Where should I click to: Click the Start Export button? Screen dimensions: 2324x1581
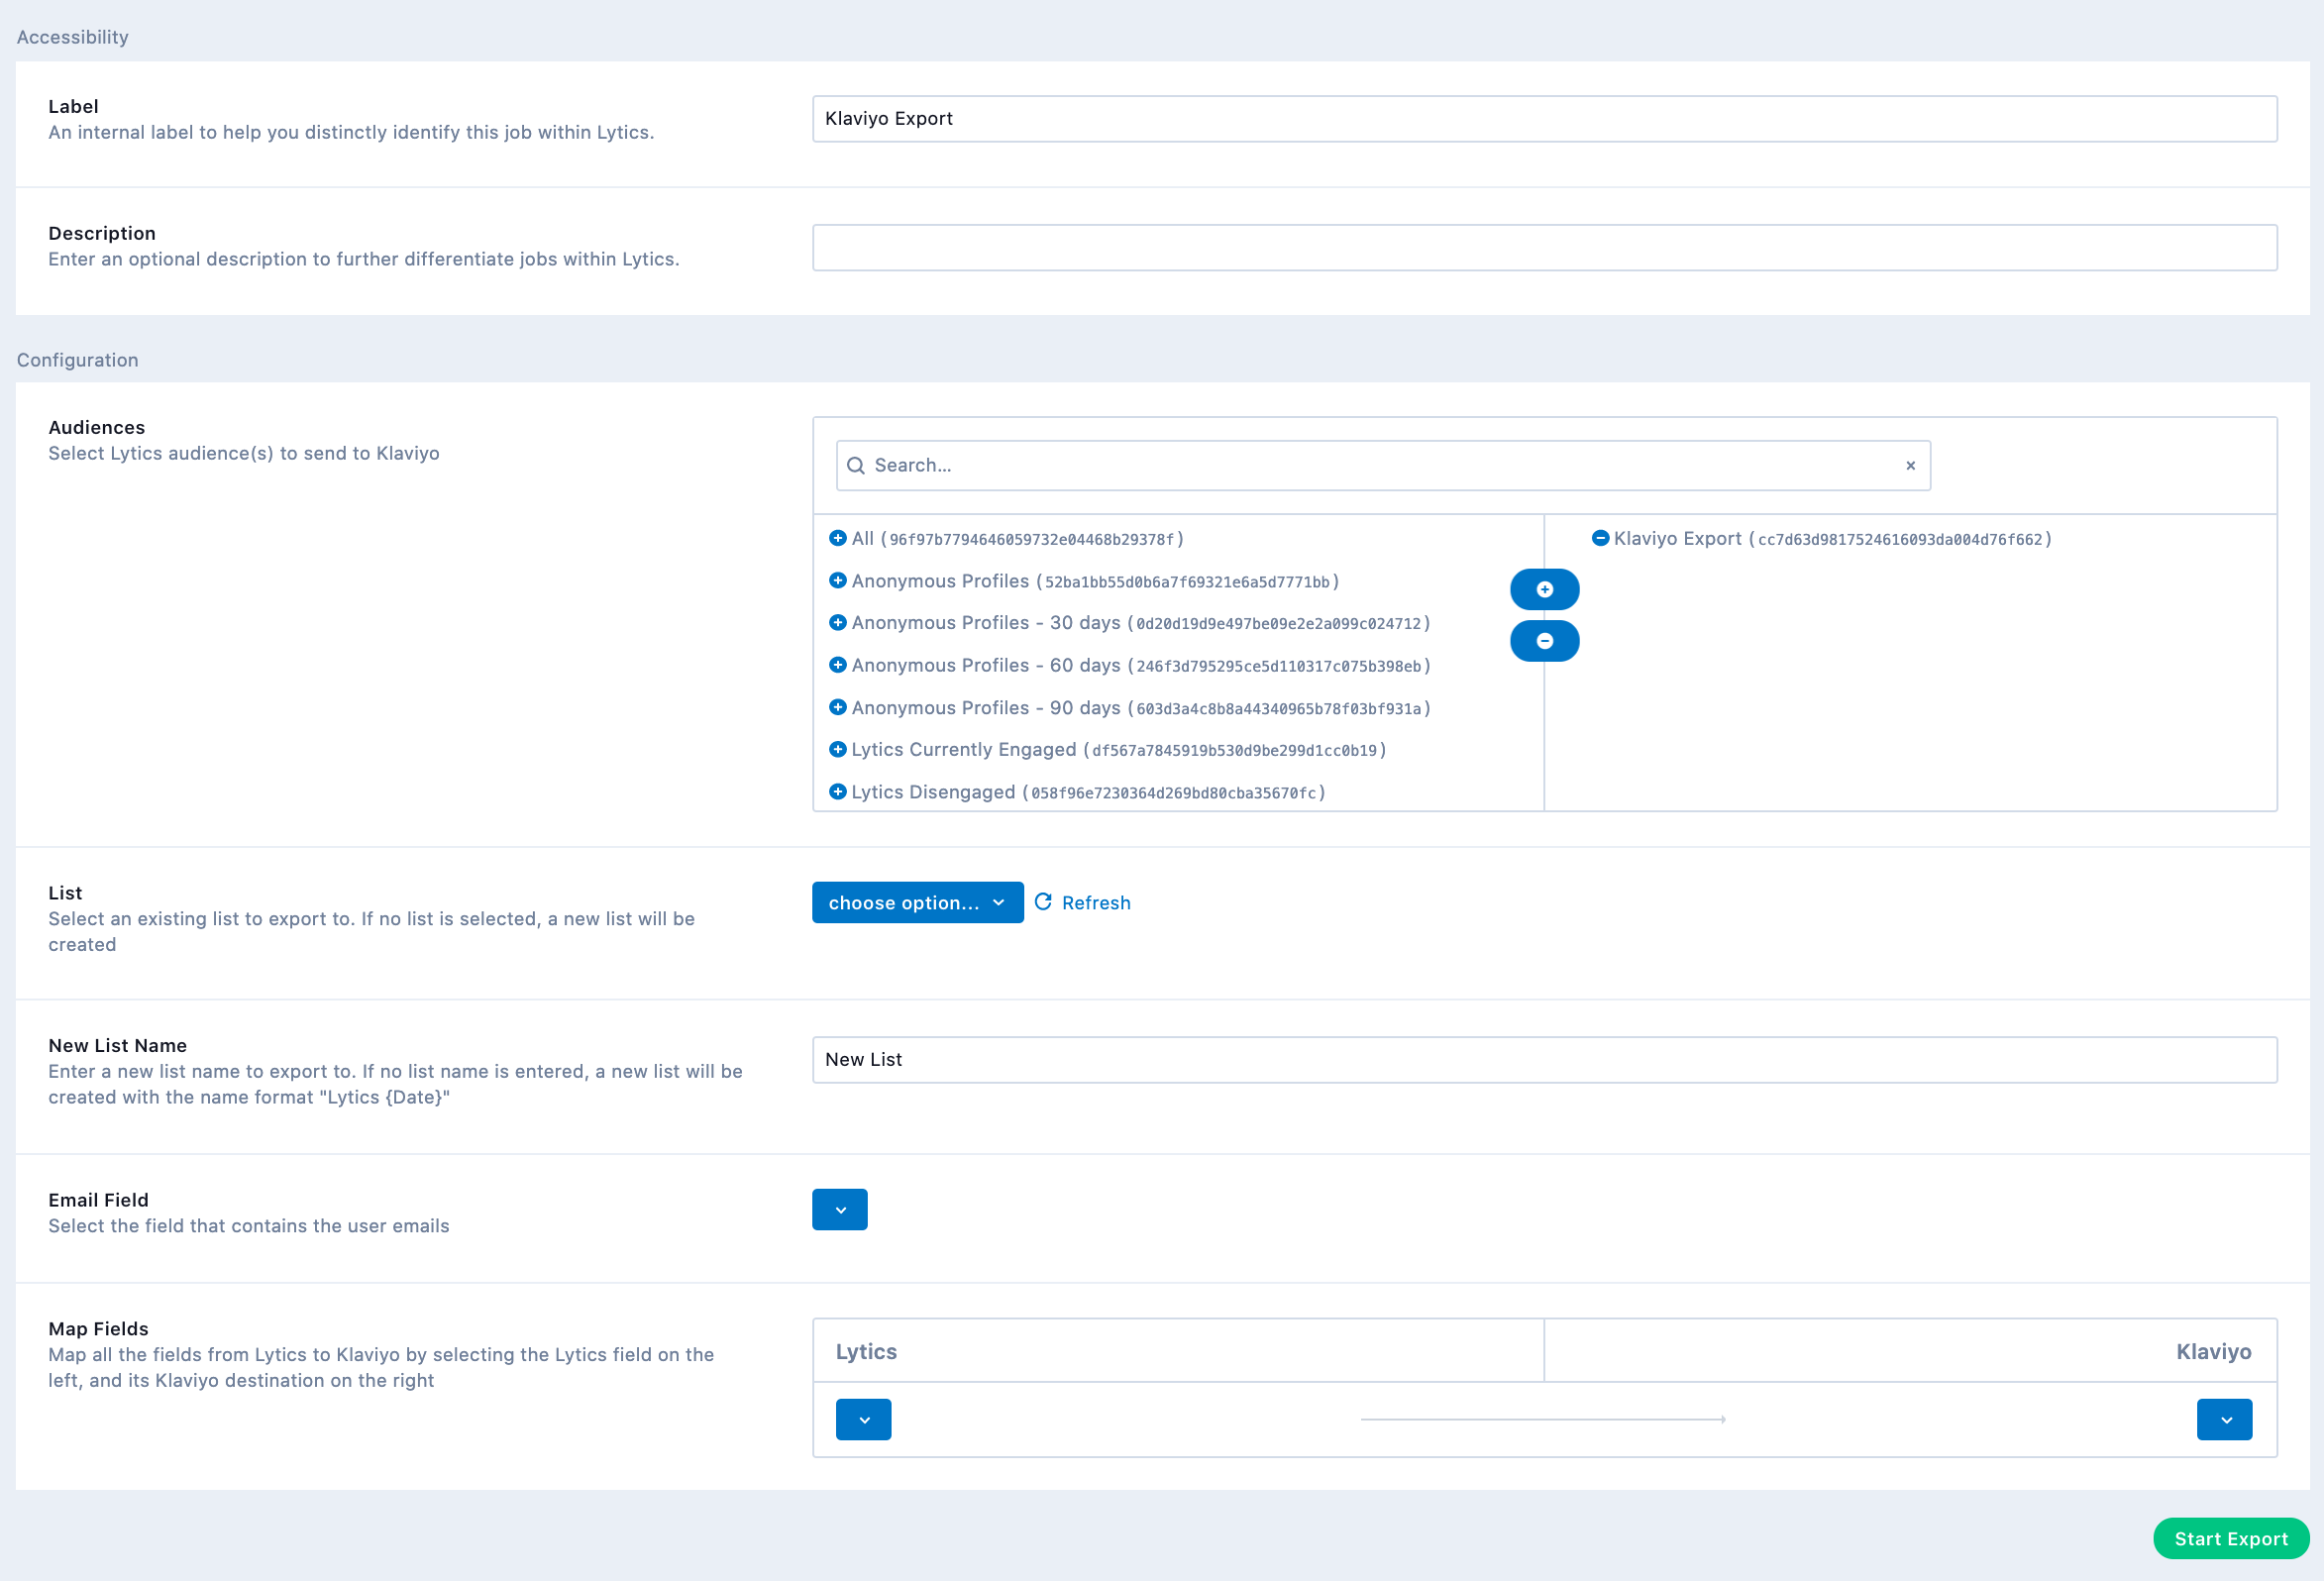point(2231,1538)
